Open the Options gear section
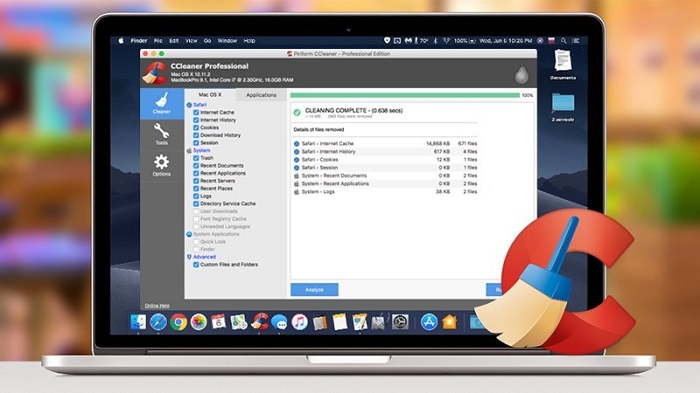Image resolution: width=700 pixels, height=393 pixels. pyautogui.click(x=162, y=165)
